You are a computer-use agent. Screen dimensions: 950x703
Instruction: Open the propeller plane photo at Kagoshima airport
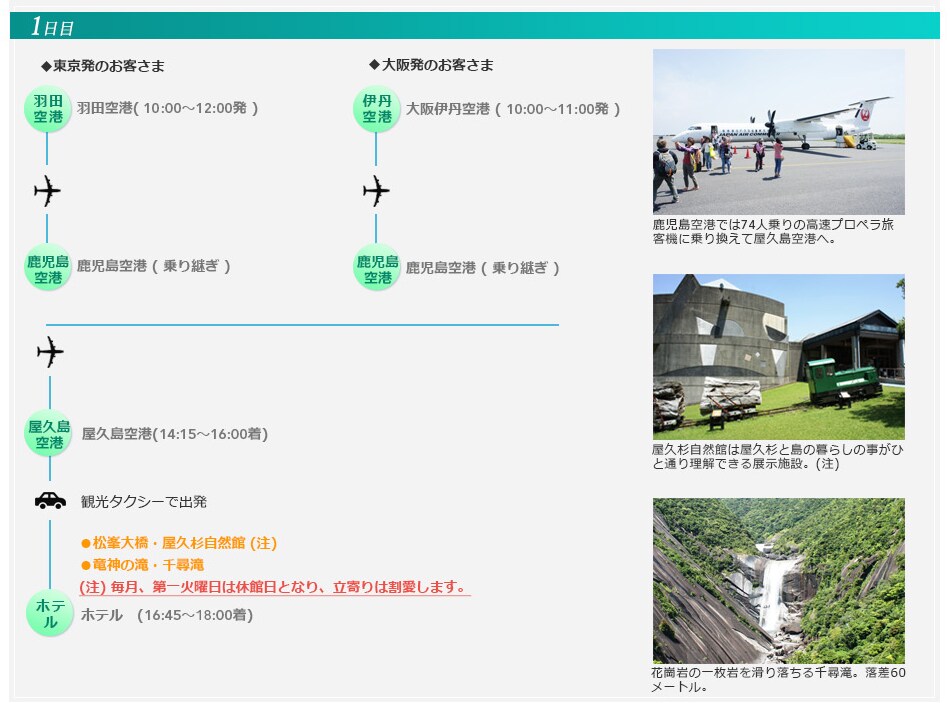tap(778, 131)
